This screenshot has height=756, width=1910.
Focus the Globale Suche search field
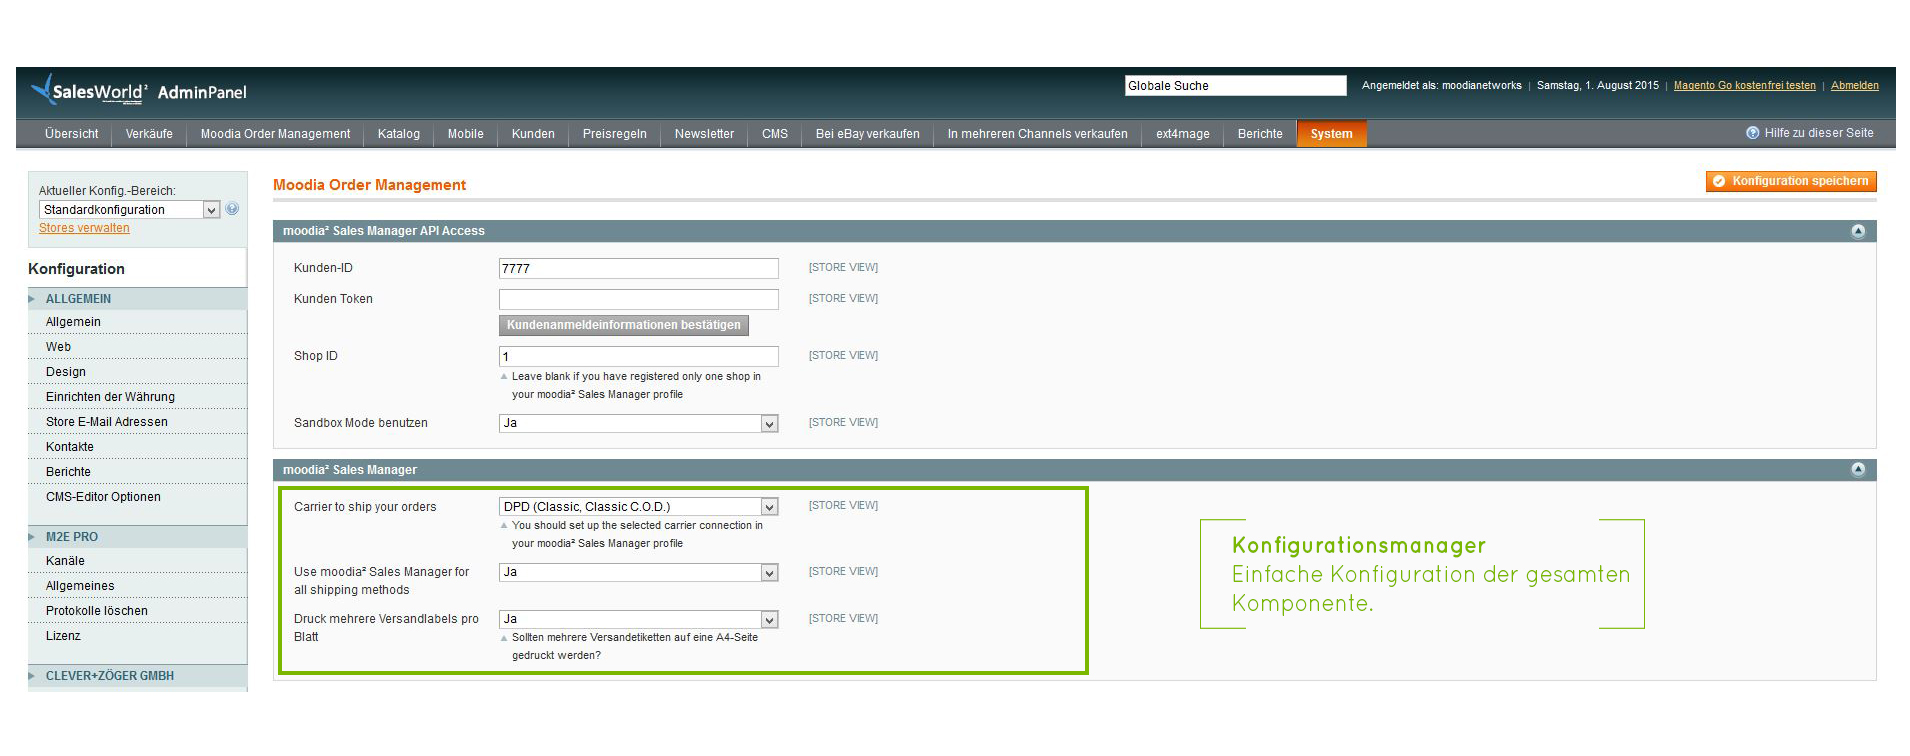tap(1236, 86)
